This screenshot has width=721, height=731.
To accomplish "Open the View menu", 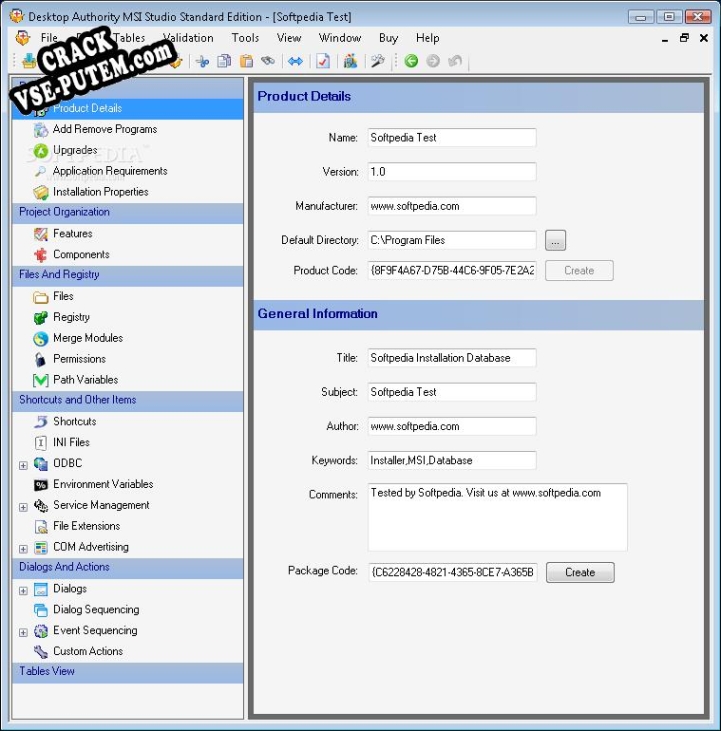I will 289,38.
